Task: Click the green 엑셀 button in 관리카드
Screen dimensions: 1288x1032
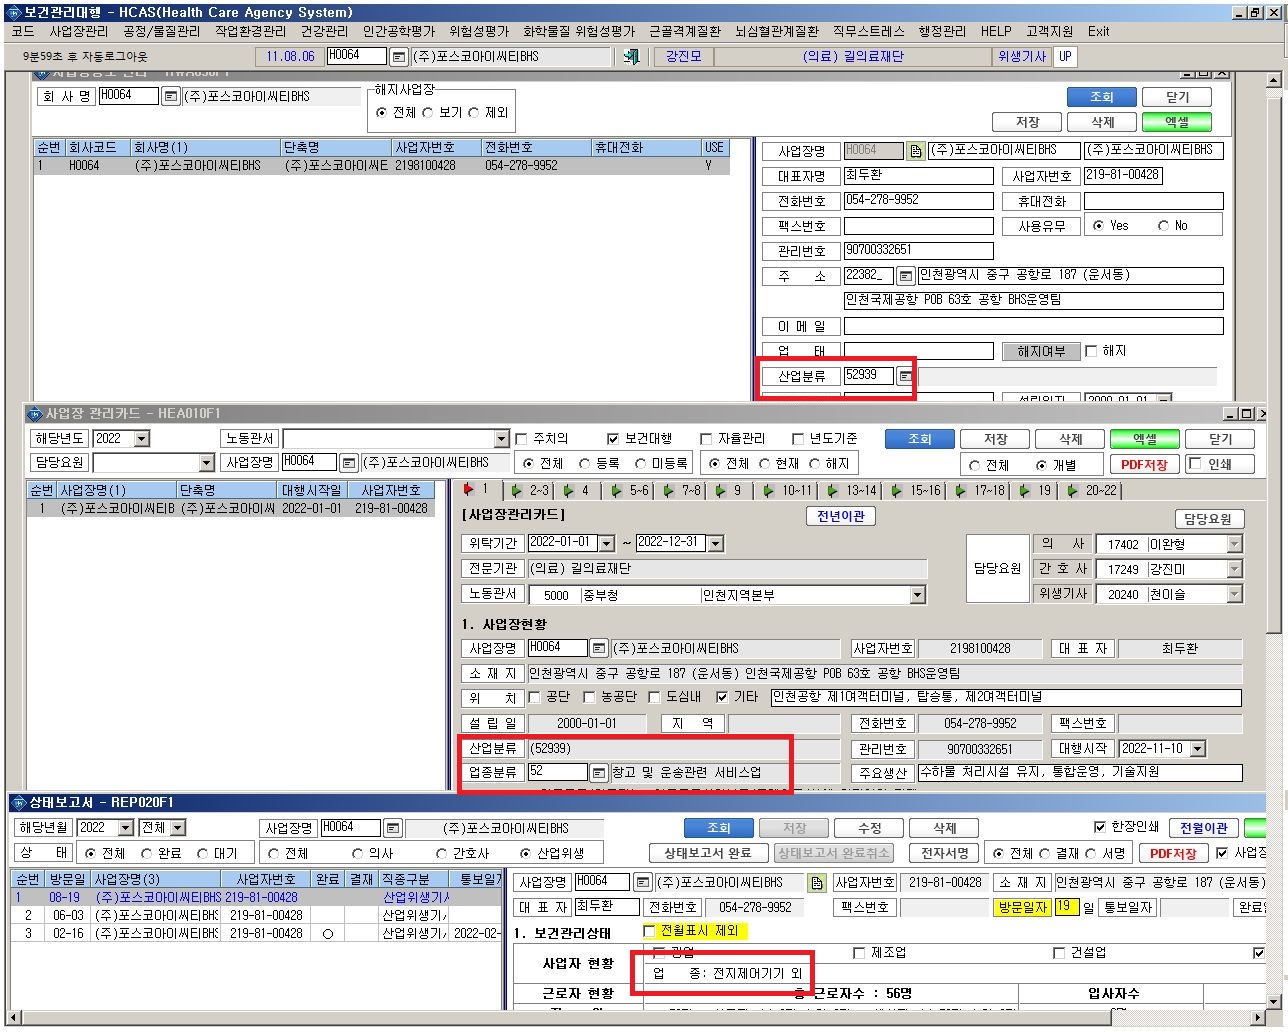Action: click(1144, 439)
